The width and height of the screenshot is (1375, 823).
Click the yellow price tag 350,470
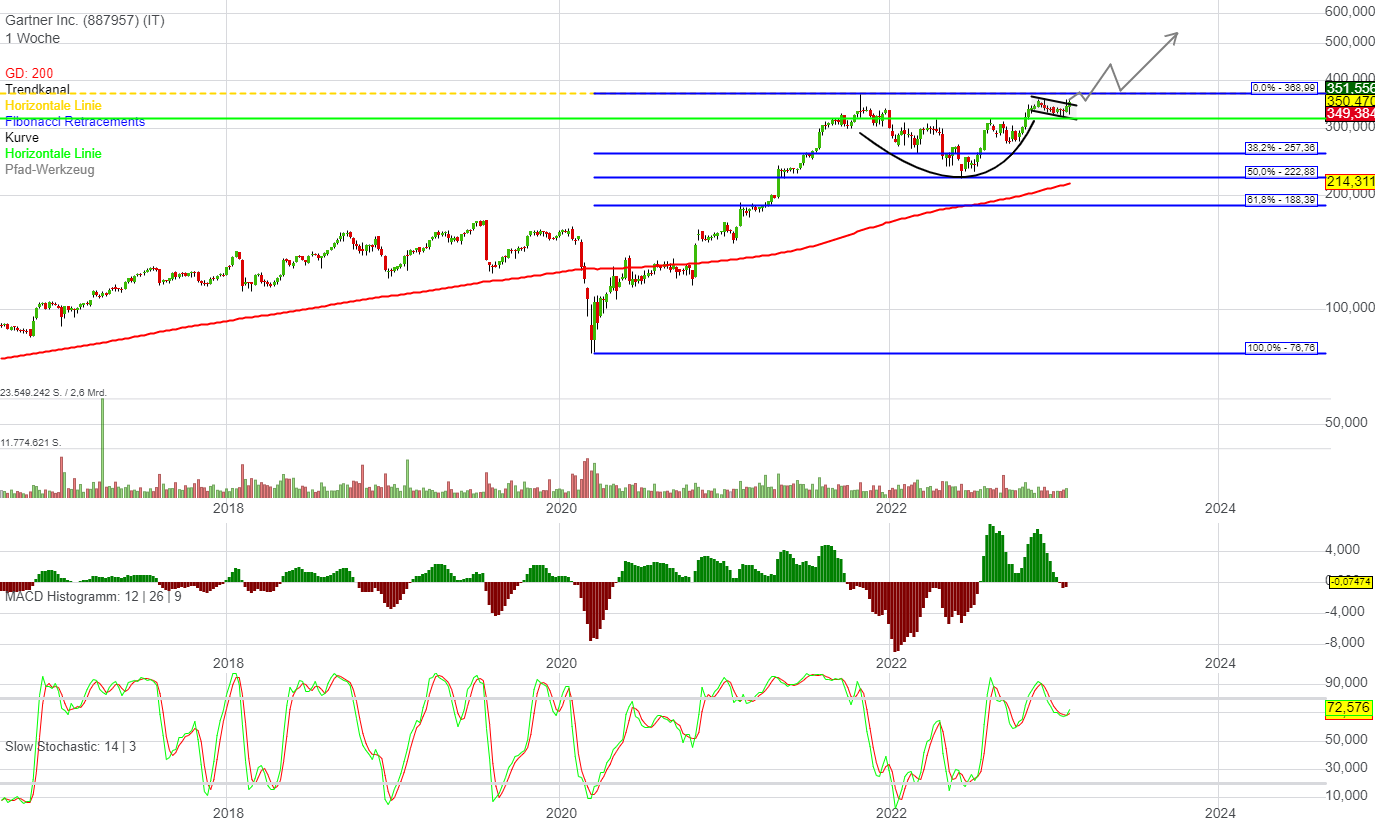click(x=1350, y=101)
